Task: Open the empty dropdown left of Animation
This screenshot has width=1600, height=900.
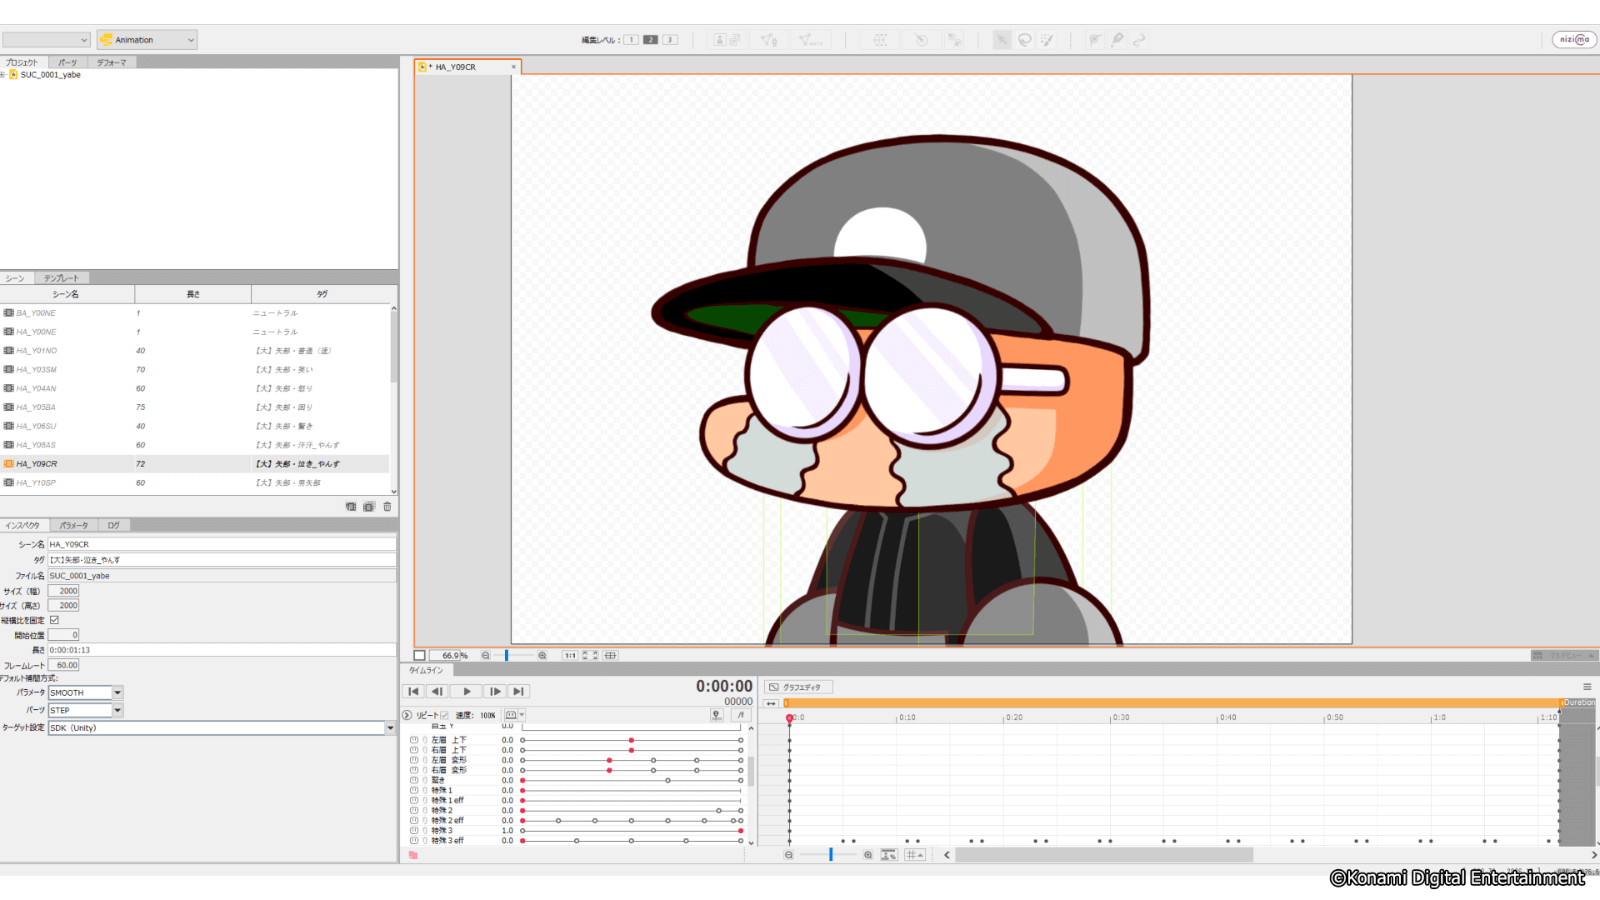Action: pyautogui.click(x=46, y=40)
